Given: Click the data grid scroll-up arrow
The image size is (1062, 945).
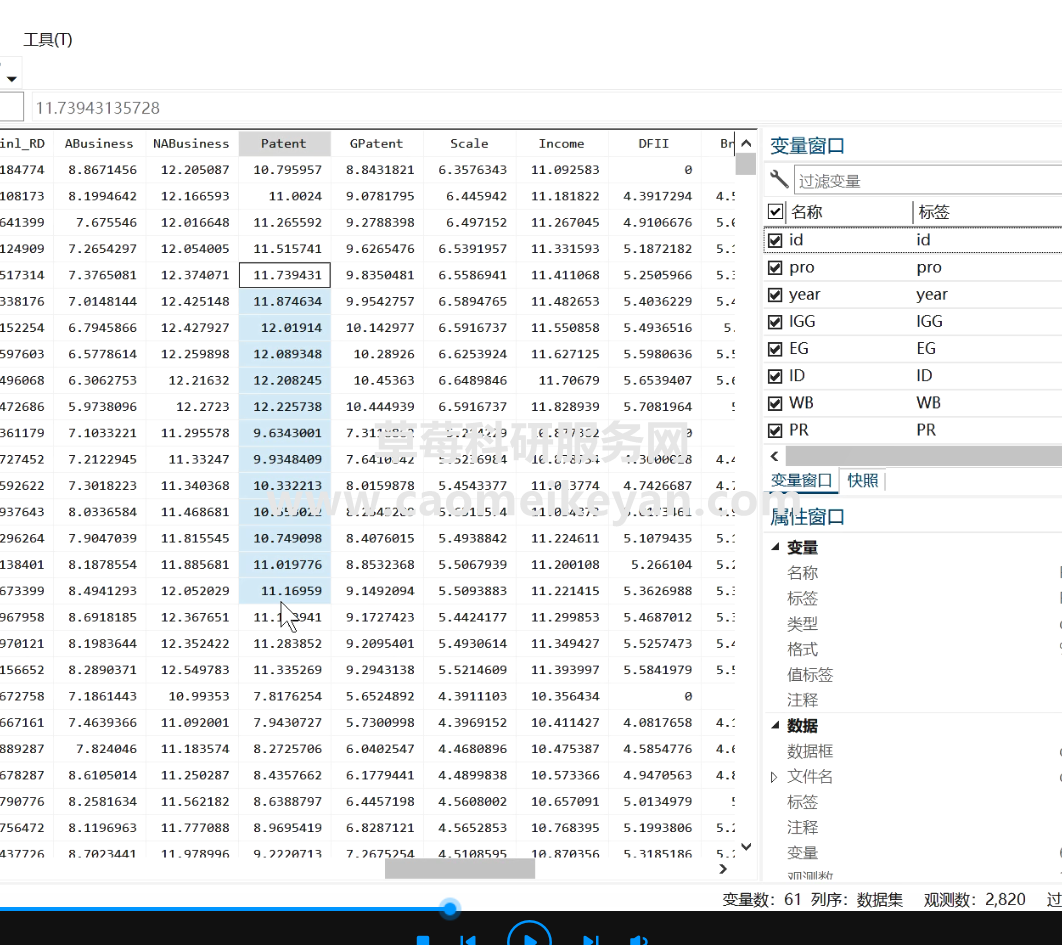Looking at the screenshot, I should pos(746,143).
